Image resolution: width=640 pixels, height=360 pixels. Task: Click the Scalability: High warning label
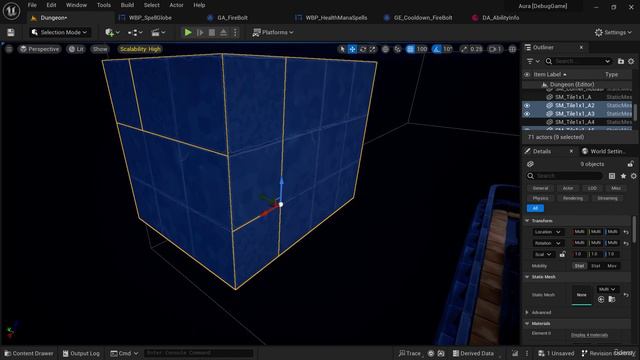tap(140, 49)
